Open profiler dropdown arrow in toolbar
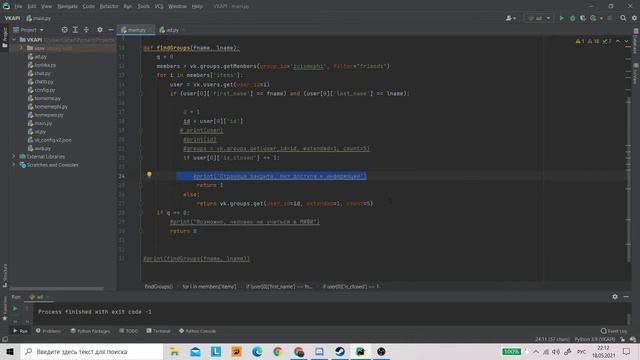The height and width of the screenshot is (360, 640). click(x=601, y=18)
